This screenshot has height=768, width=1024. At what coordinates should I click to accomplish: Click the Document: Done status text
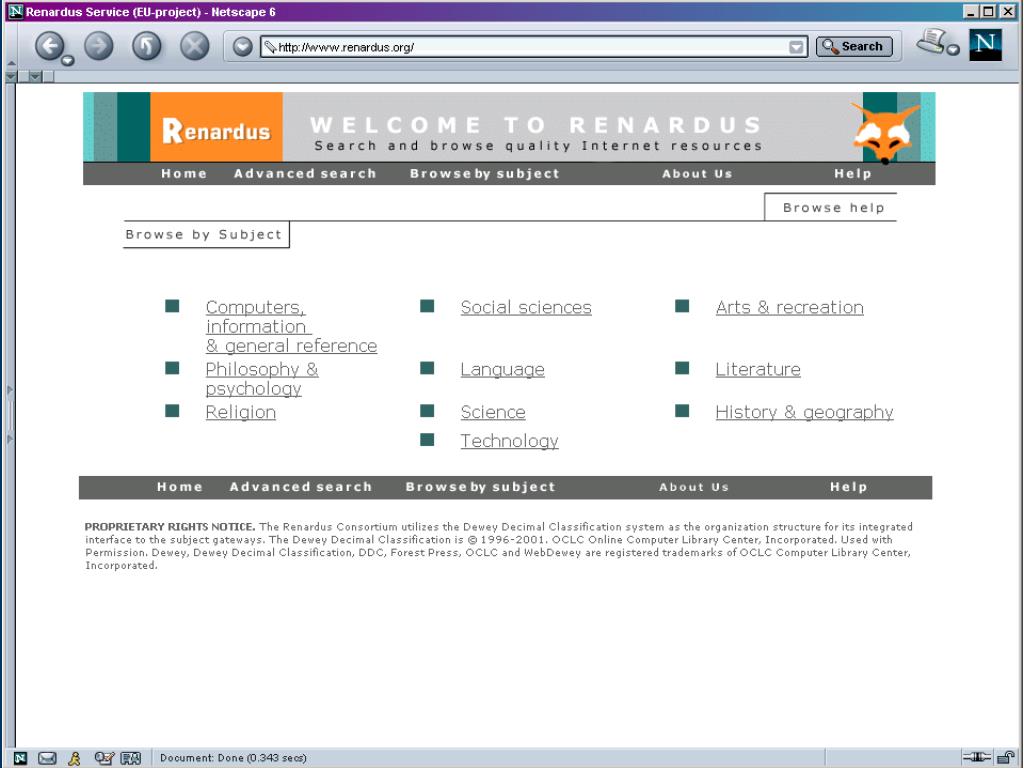click(x=233, y=758)
